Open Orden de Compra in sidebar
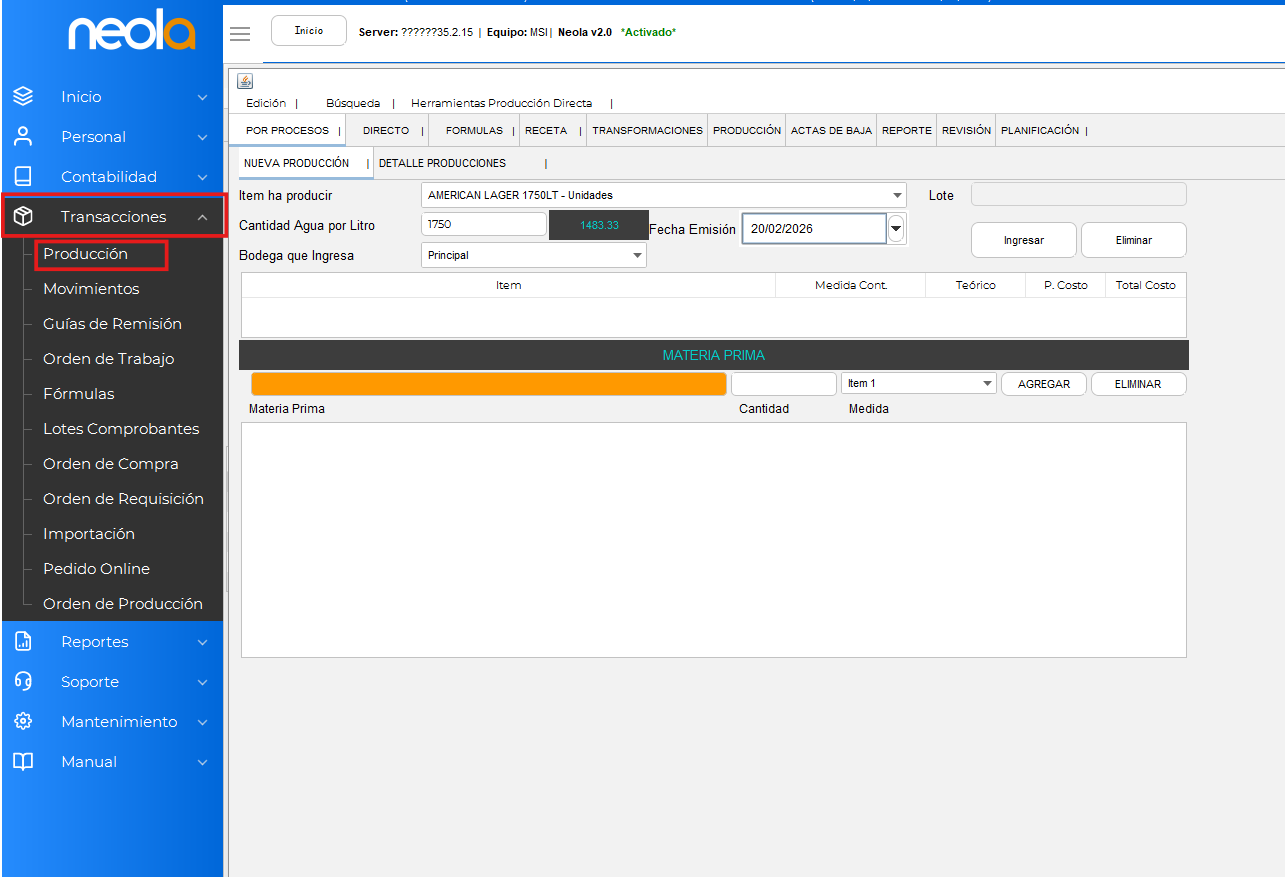The image size is (1285, 877). point(111,464)
